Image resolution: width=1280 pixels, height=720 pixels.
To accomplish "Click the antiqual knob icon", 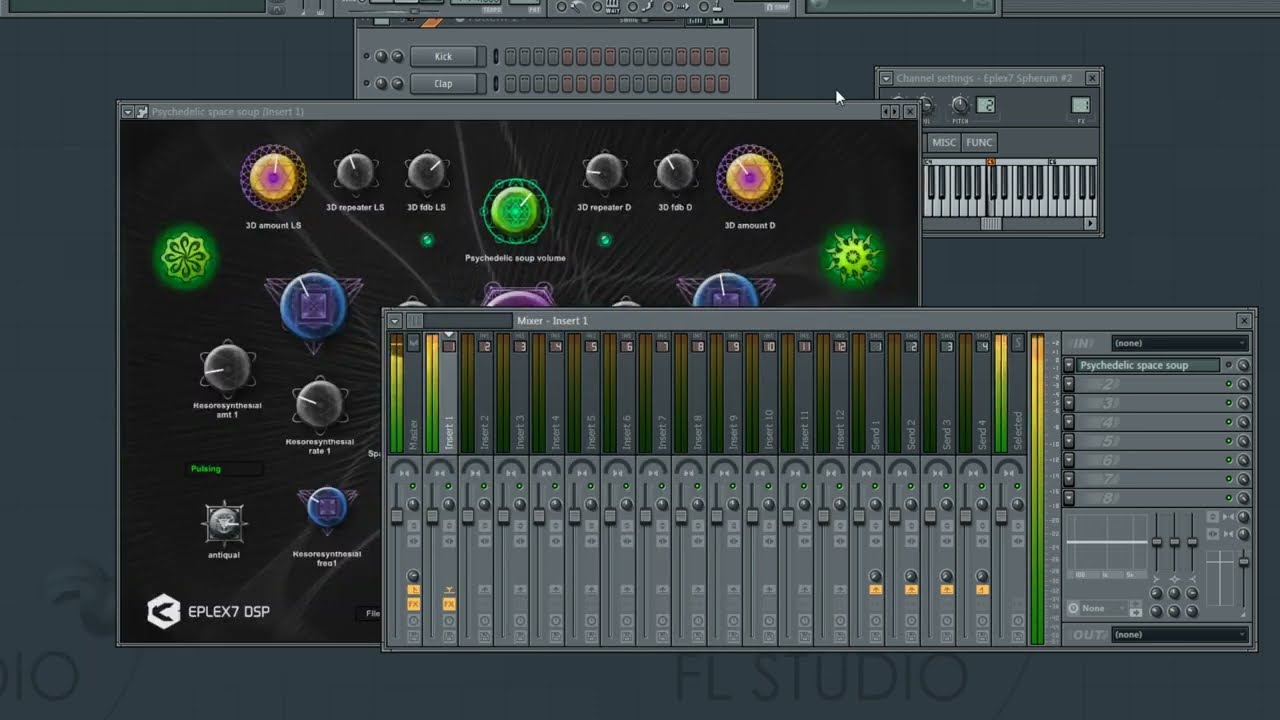I will 224,523.
